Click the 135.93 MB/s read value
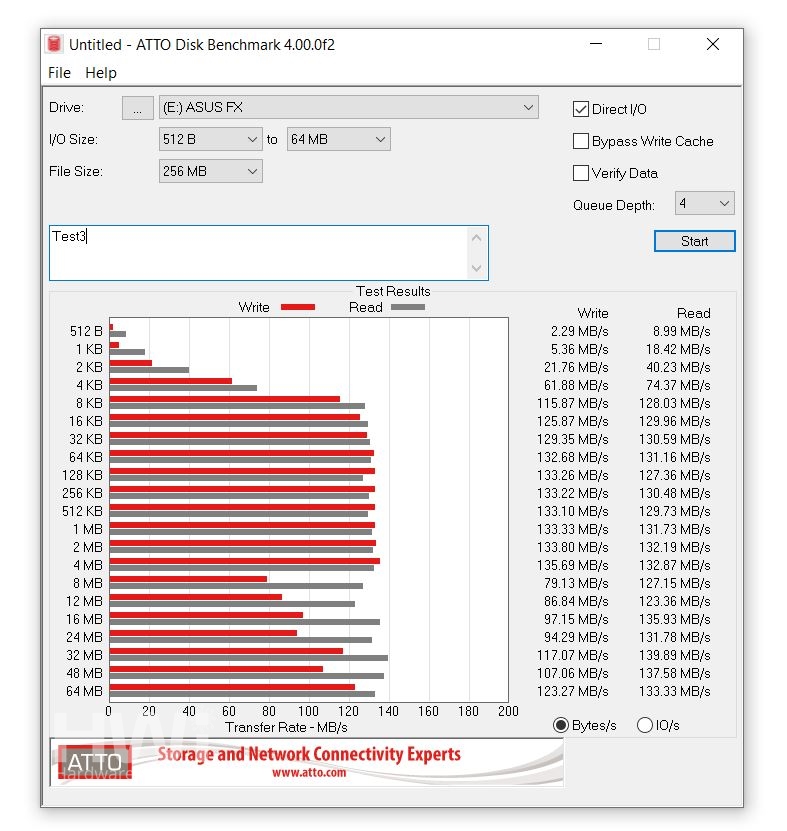The image size is (787, 831). point(675,619)
